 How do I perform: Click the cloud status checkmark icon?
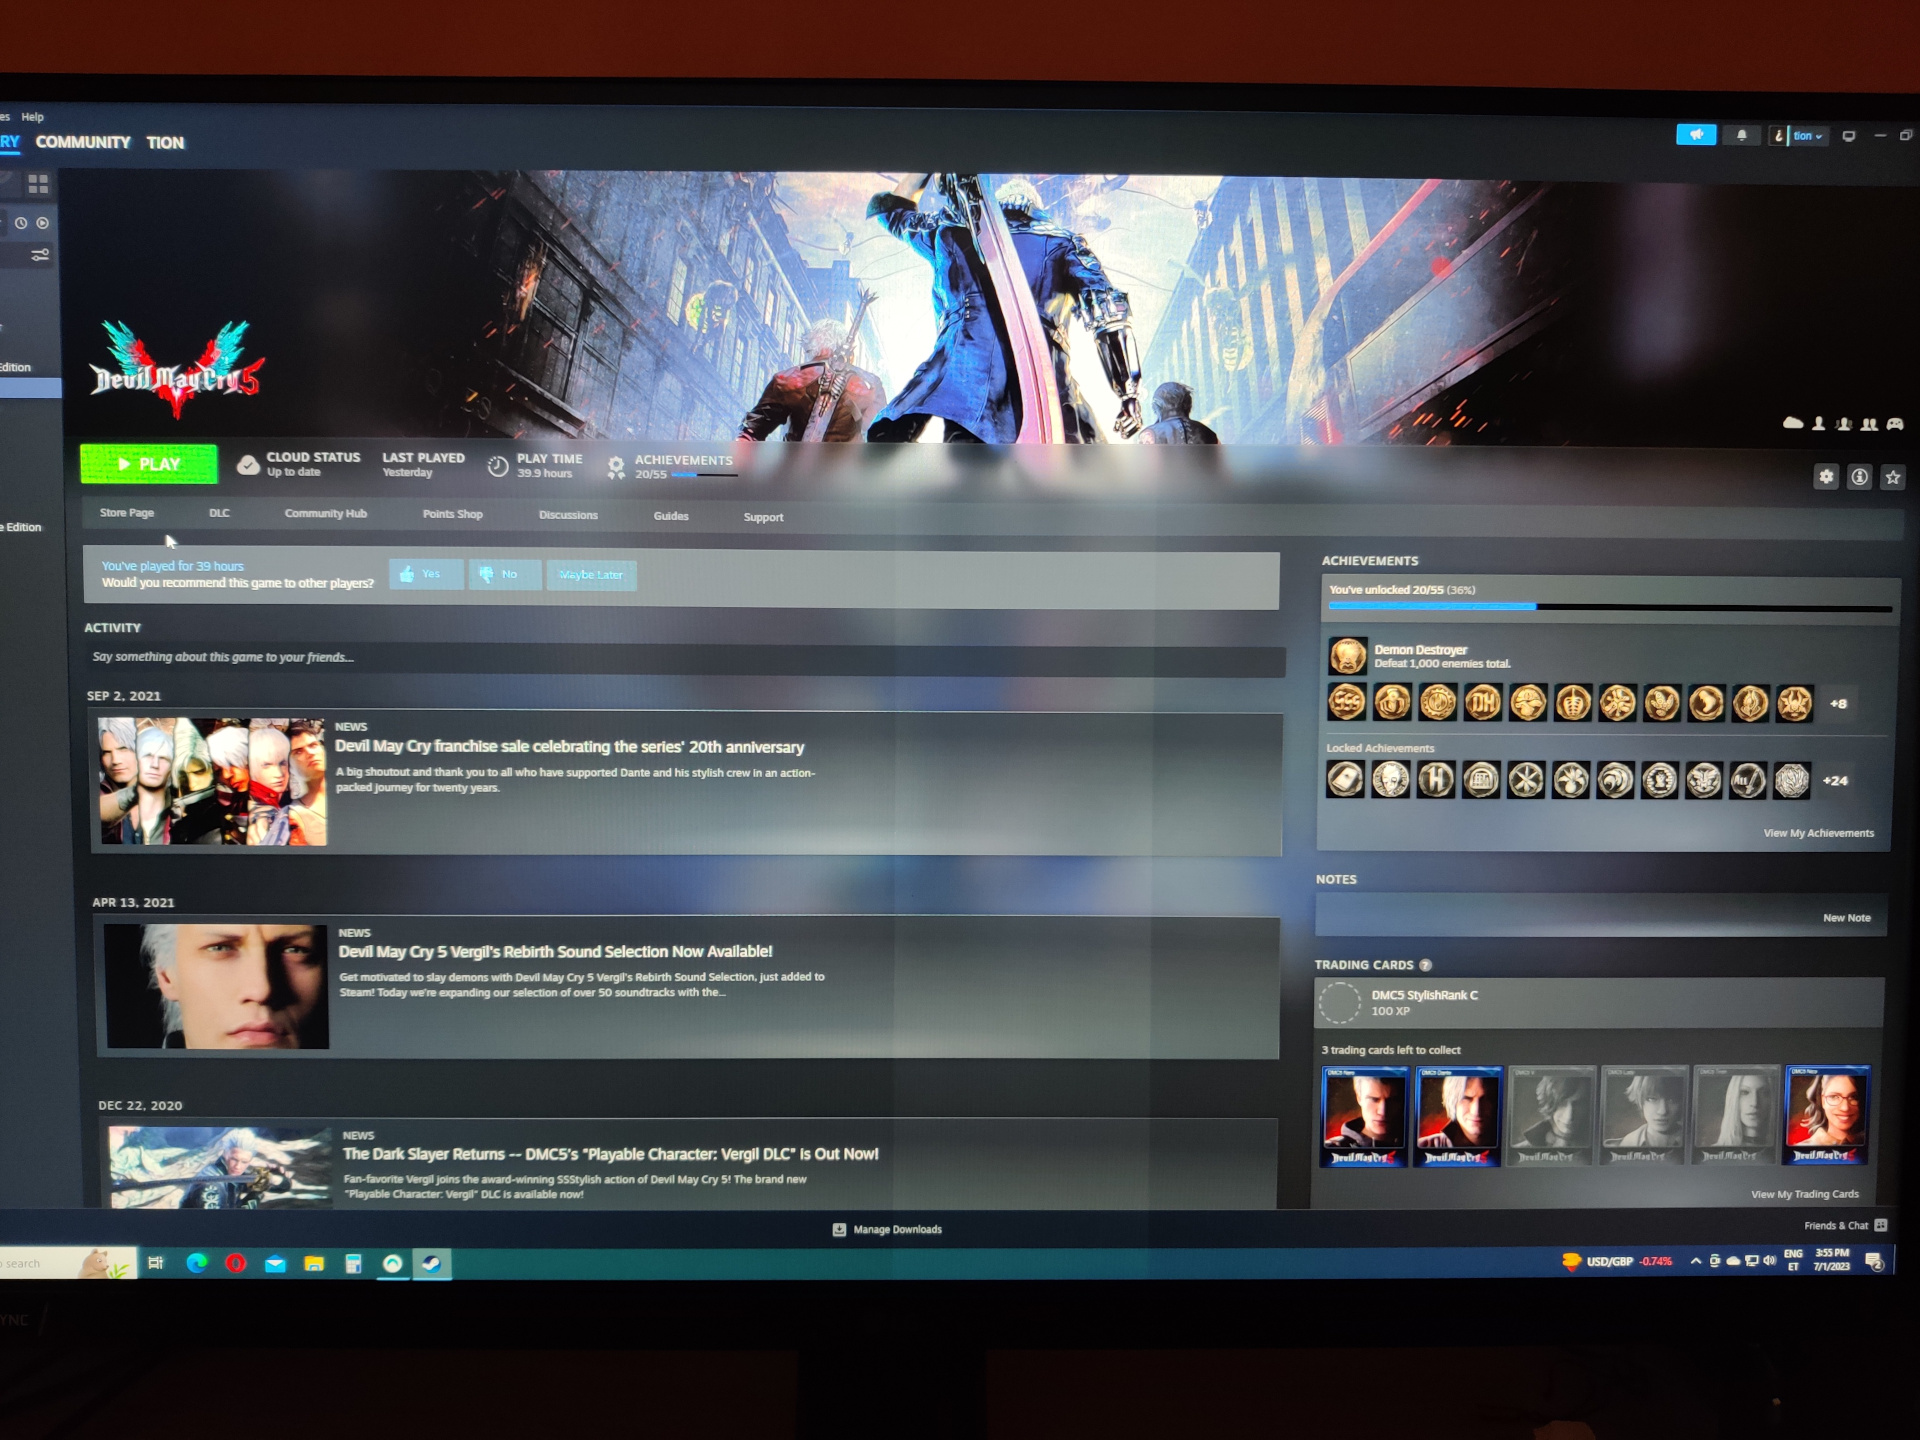pos(248,465)
